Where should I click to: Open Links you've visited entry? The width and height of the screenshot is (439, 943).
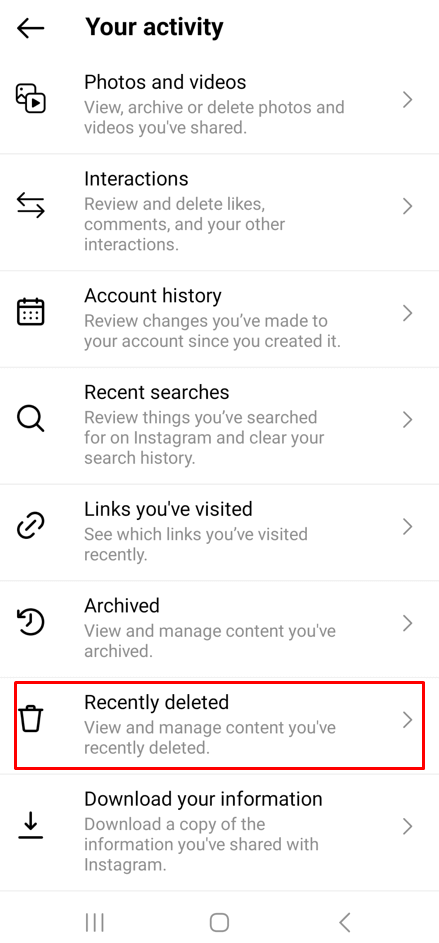pos(220,533)
